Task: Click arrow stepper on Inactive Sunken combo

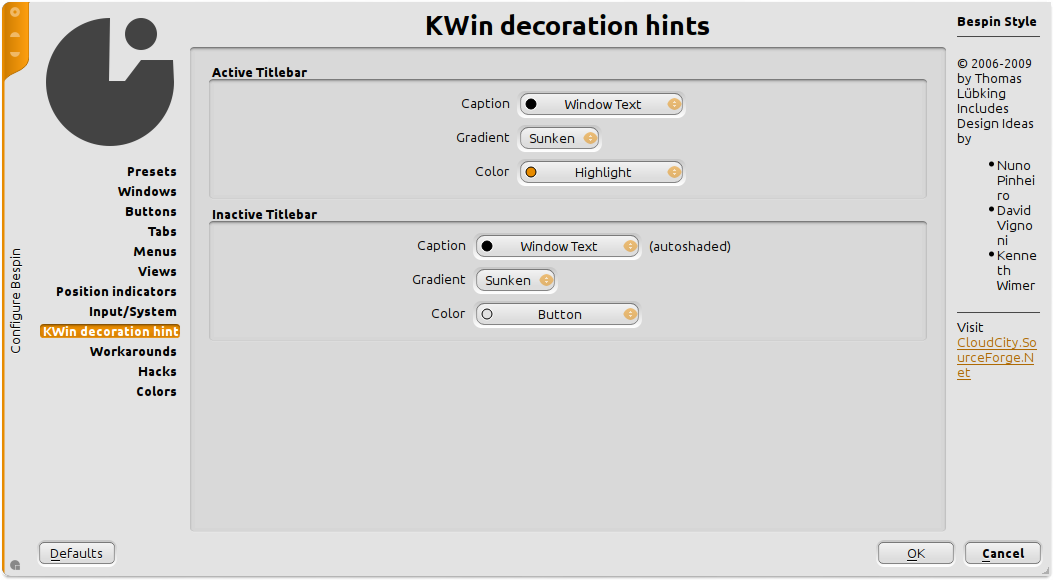Action: (546, 280)
